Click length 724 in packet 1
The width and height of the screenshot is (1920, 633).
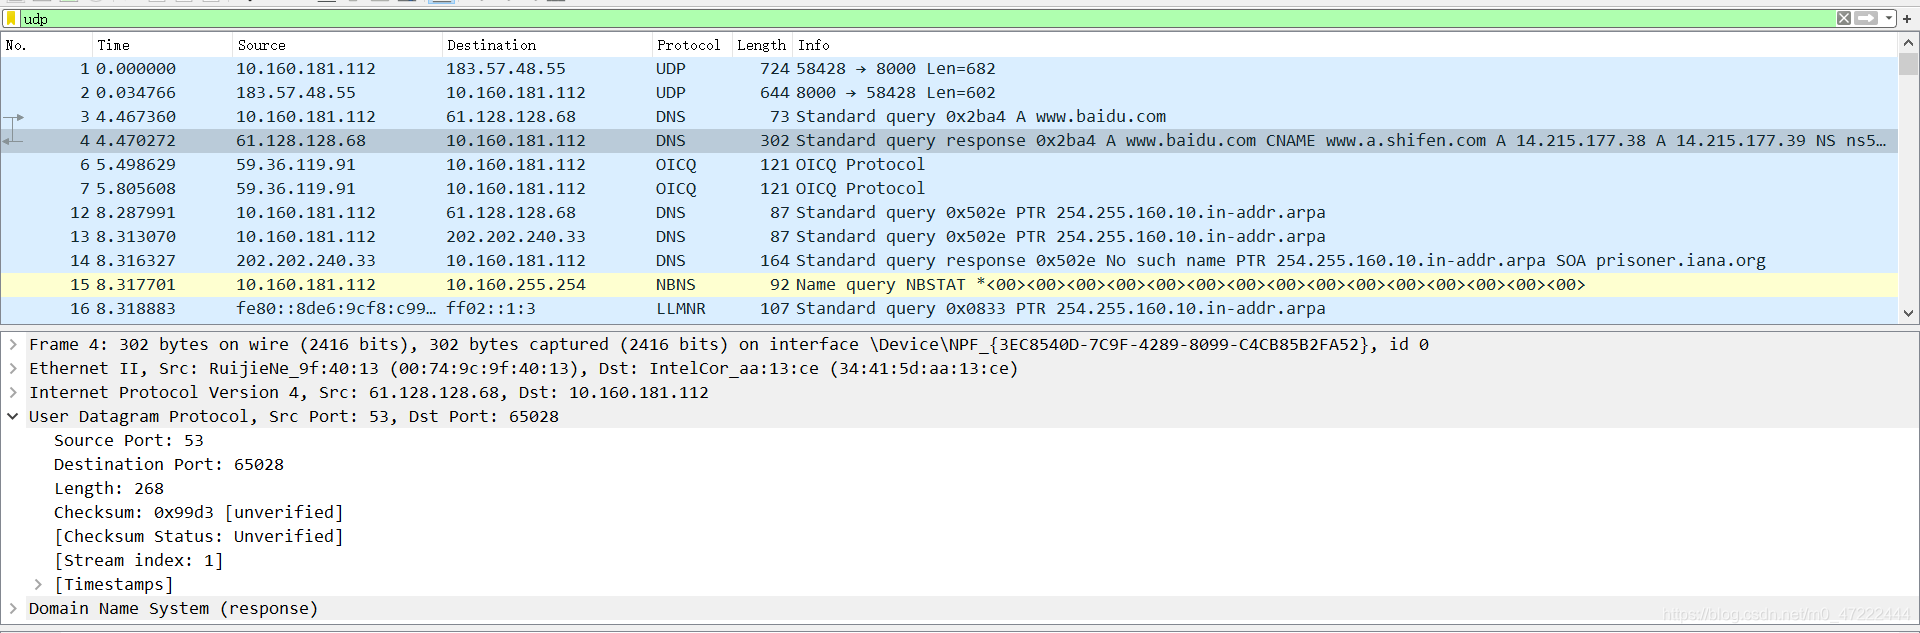click(775, 69)
